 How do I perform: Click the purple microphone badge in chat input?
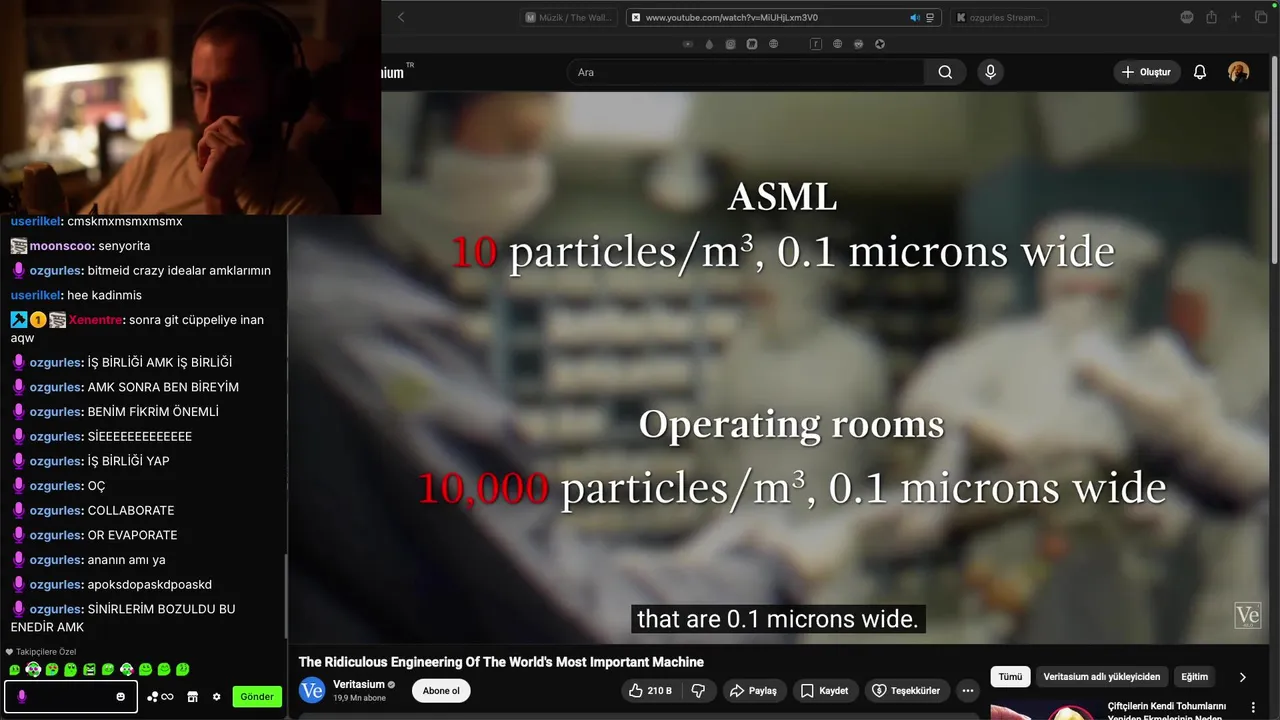tap(22, 697)
